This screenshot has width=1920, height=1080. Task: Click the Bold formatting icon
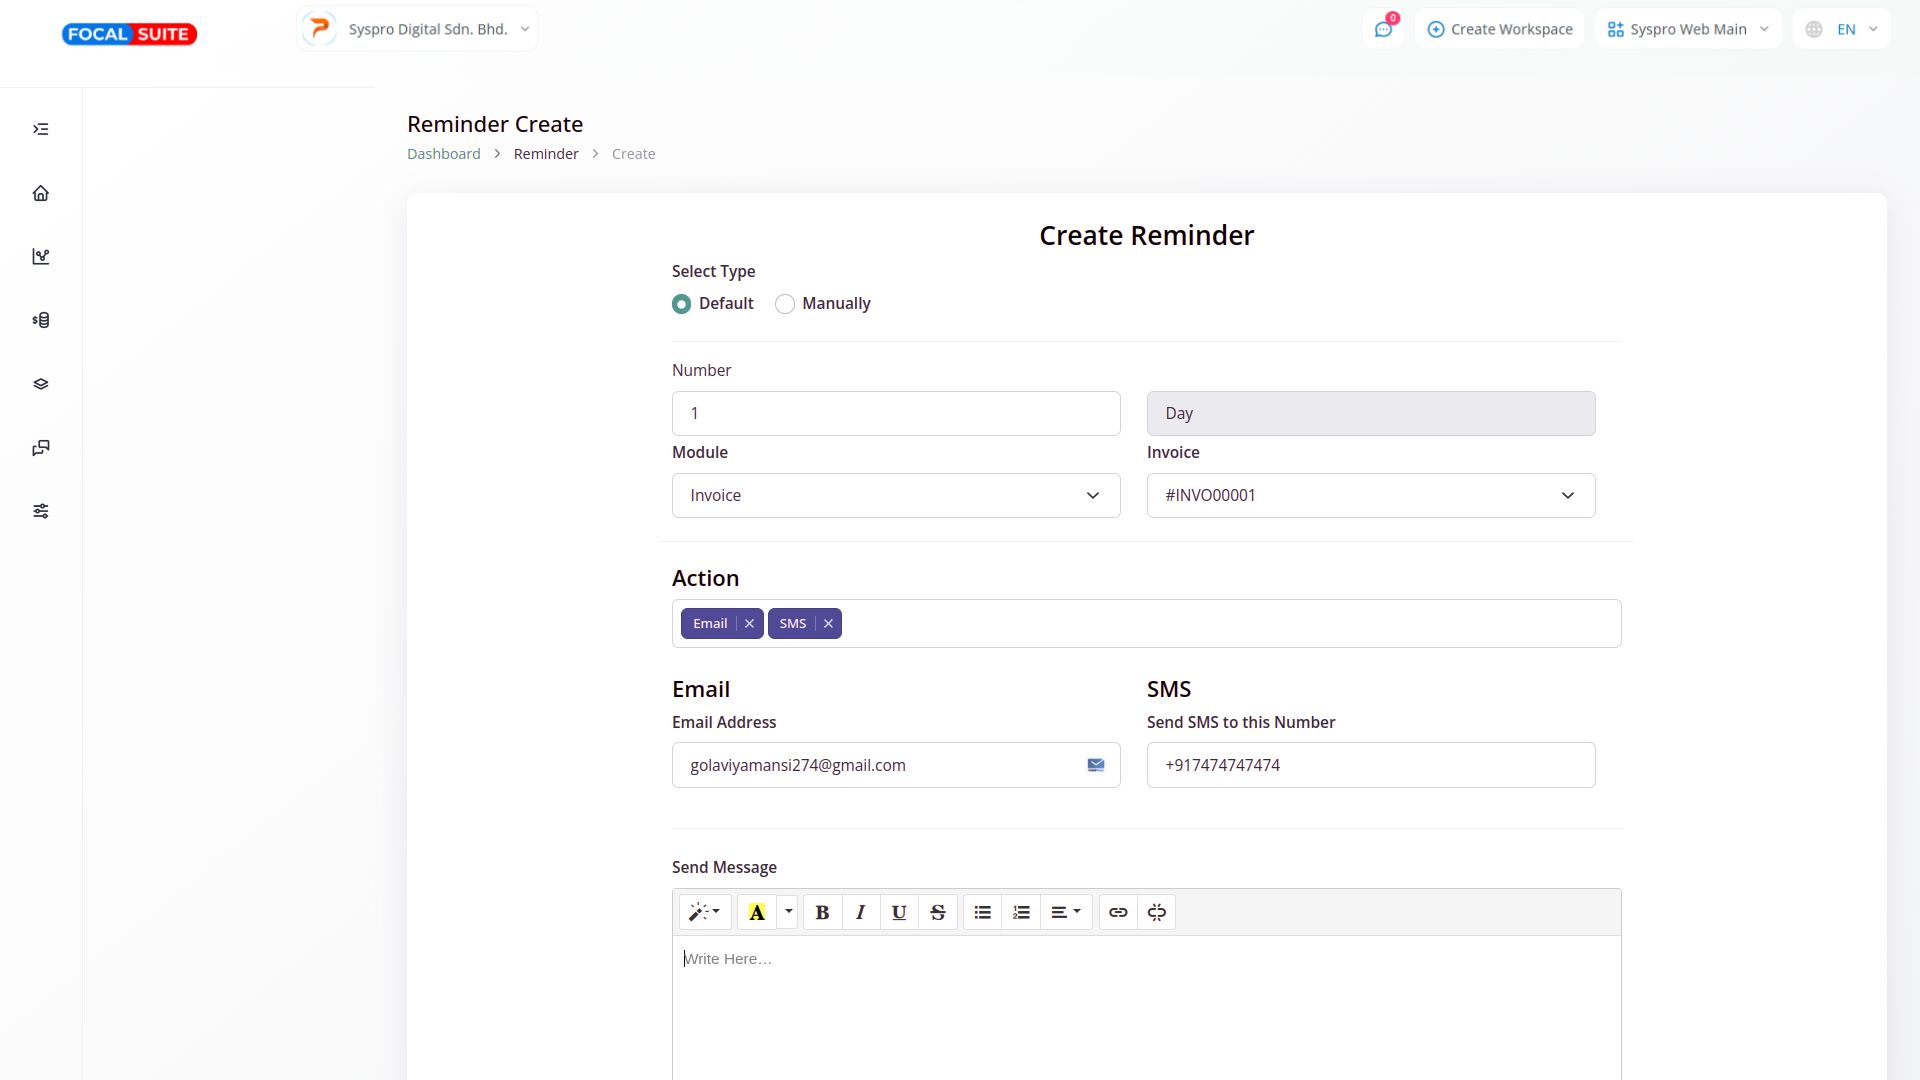(x=822, y=912)
